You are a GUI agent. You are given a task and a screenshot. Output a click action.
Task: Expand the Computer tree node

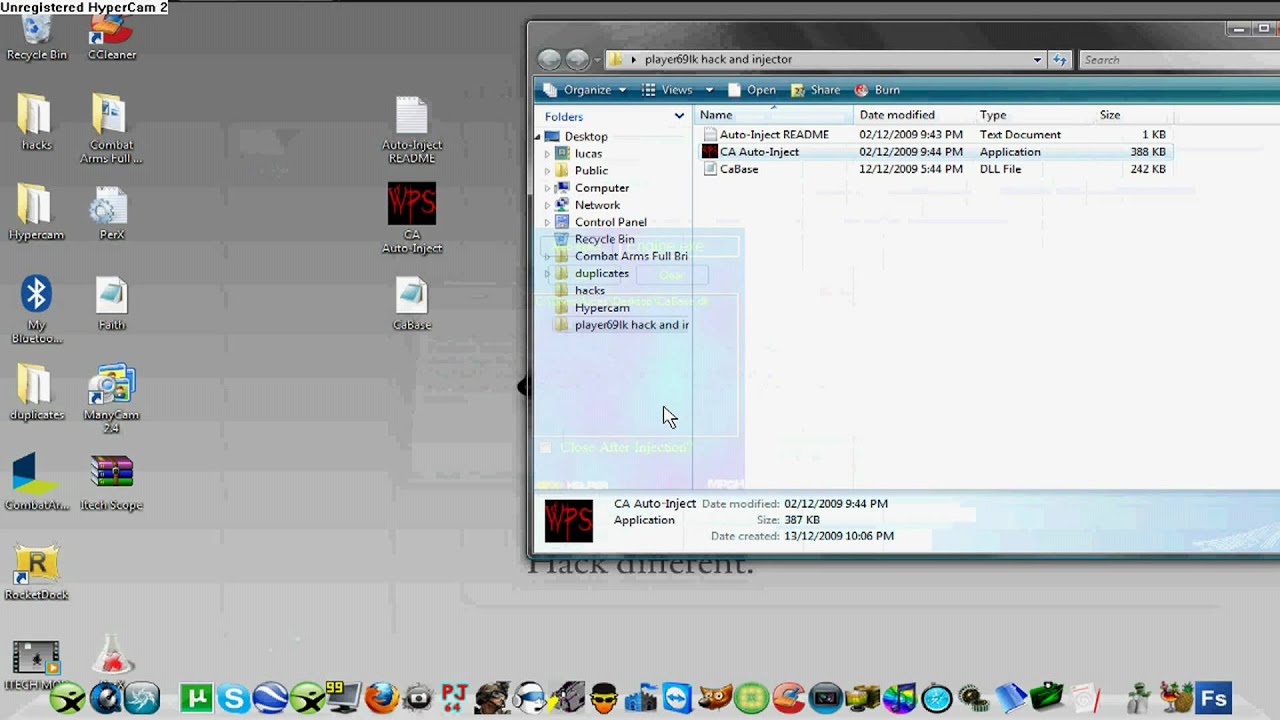click(547, 188)
